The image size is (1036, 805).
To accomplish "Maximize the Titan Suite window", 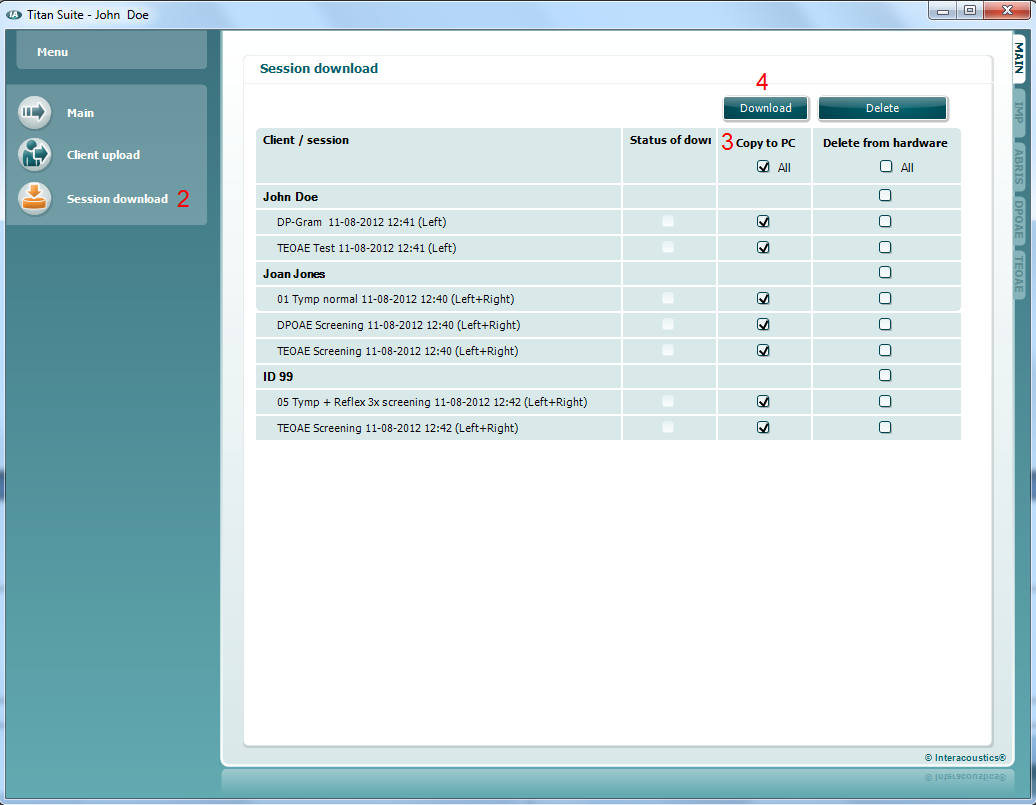I will (970, 11).
